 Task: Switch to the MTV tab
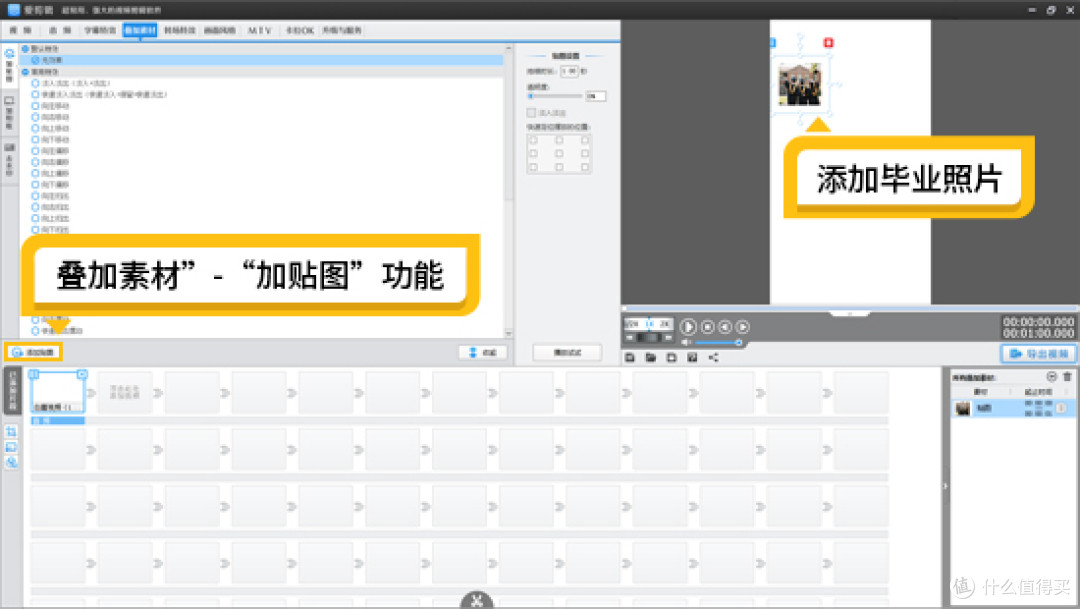point(260,30)
